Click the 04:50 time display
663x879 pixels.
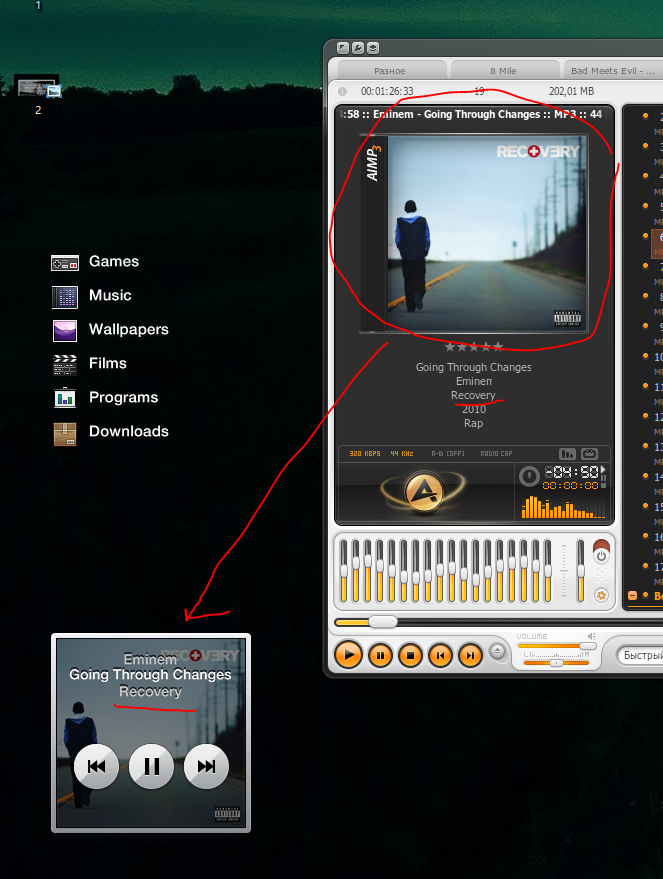tap(572, 472)
